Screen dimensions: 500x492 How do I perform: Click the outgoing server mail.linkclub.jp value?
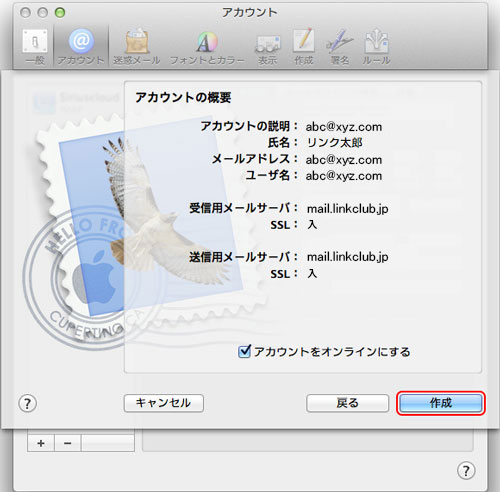[x=347, y=257]
